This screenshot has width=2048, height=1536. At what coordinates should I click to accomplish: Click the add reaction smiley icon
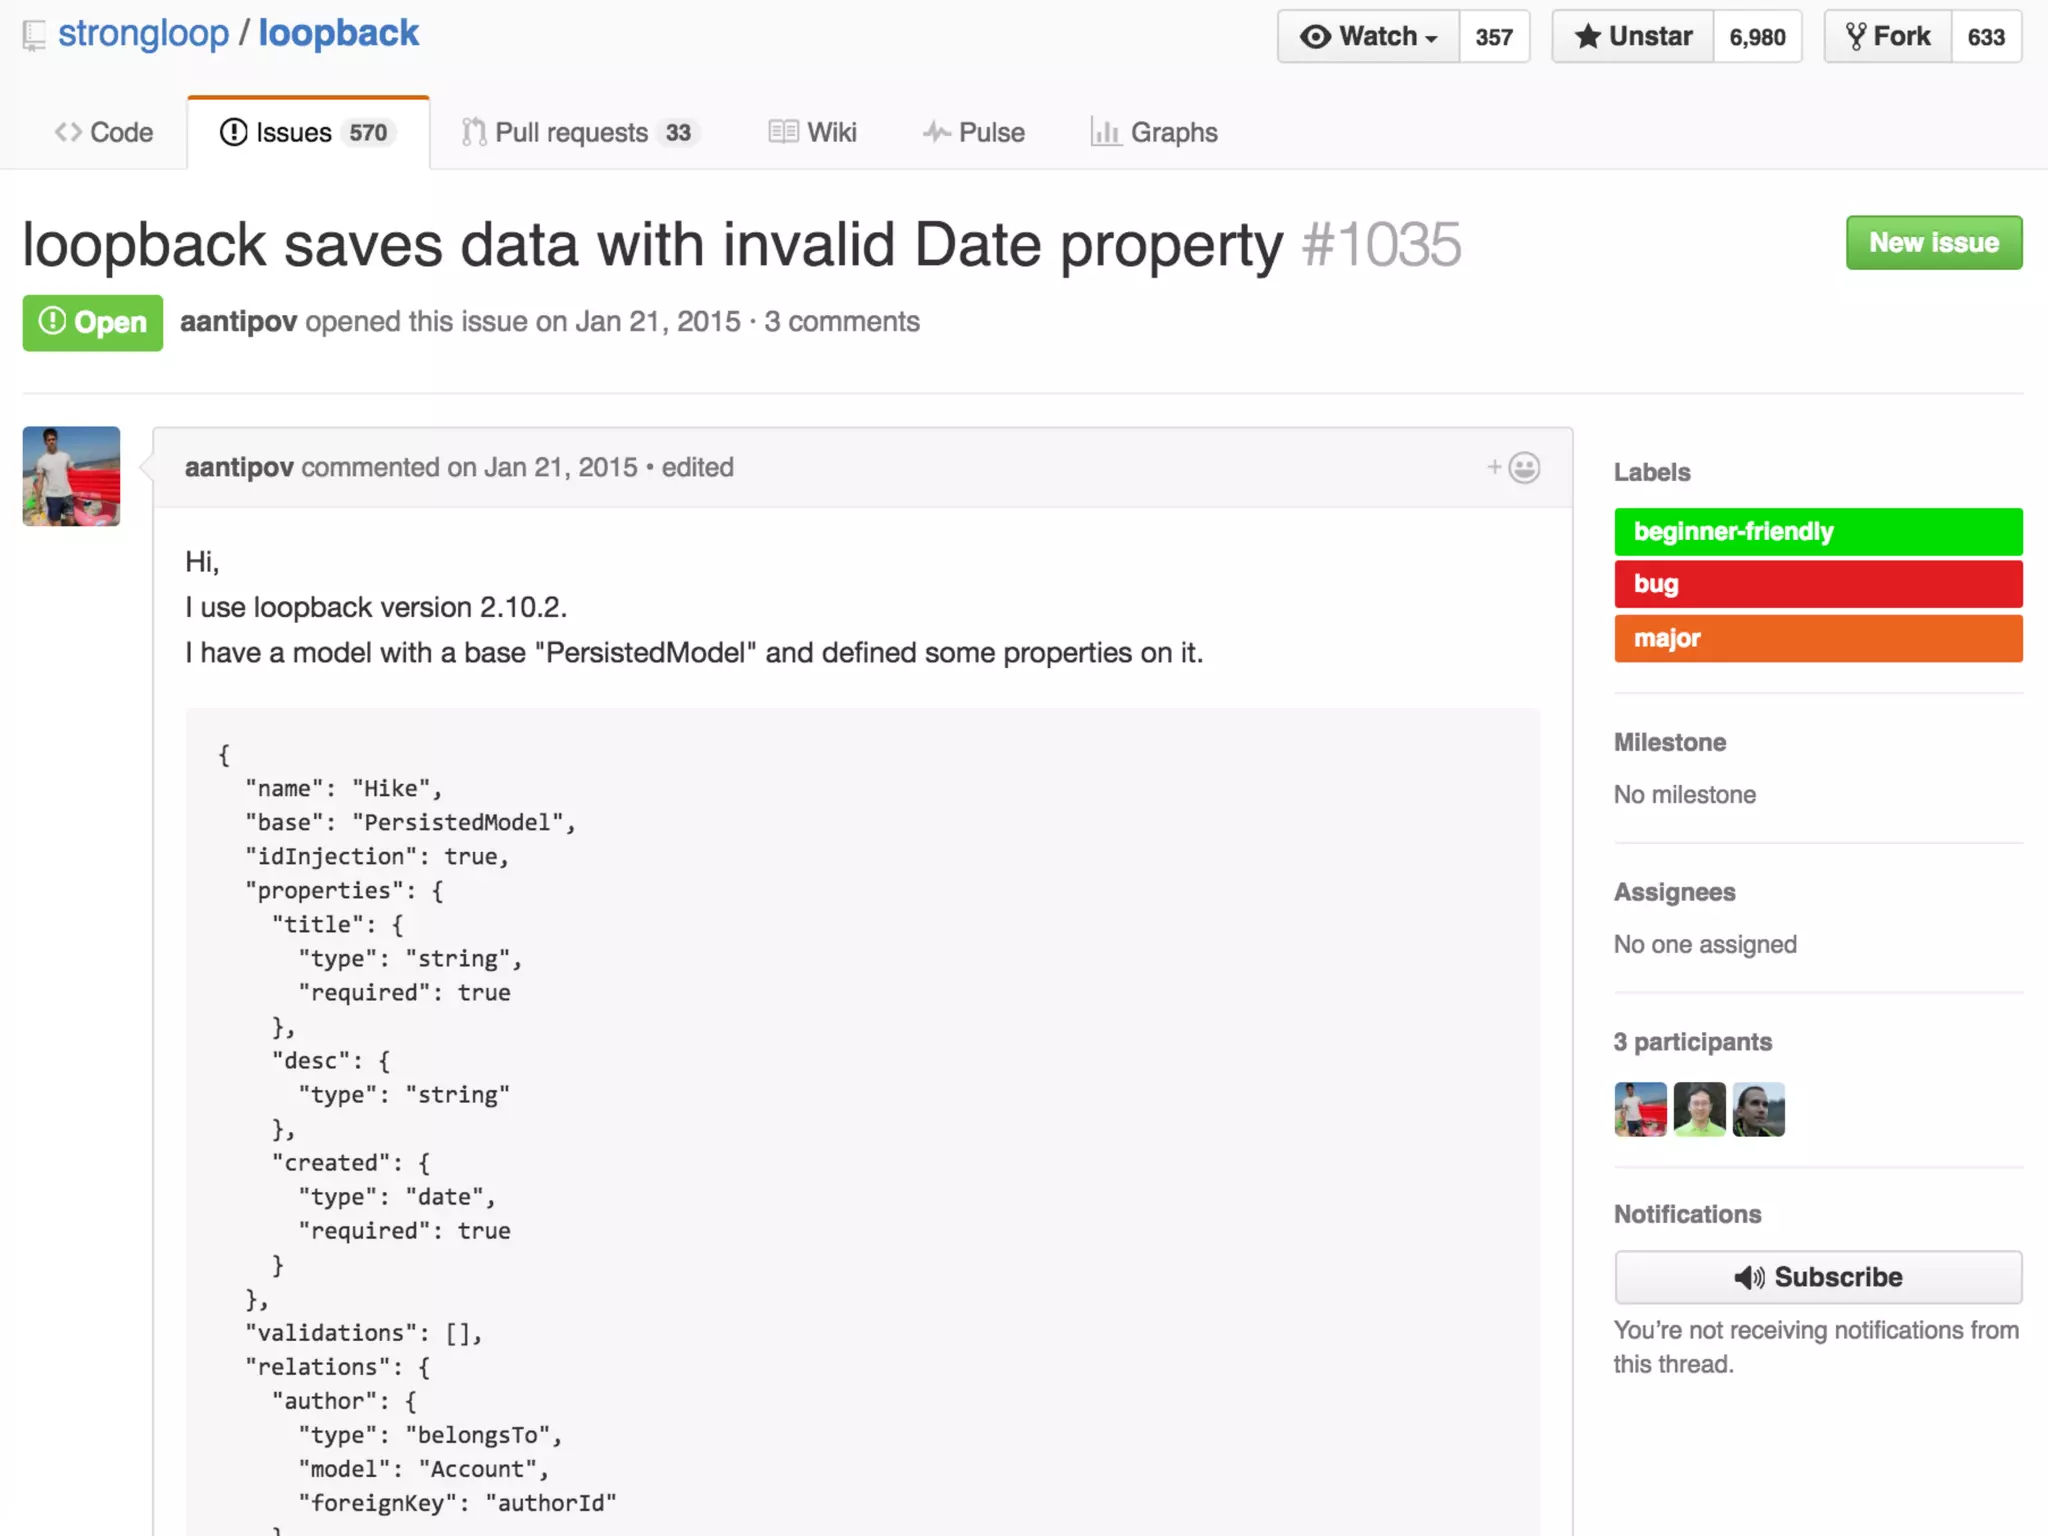[x=1522, y=468]
